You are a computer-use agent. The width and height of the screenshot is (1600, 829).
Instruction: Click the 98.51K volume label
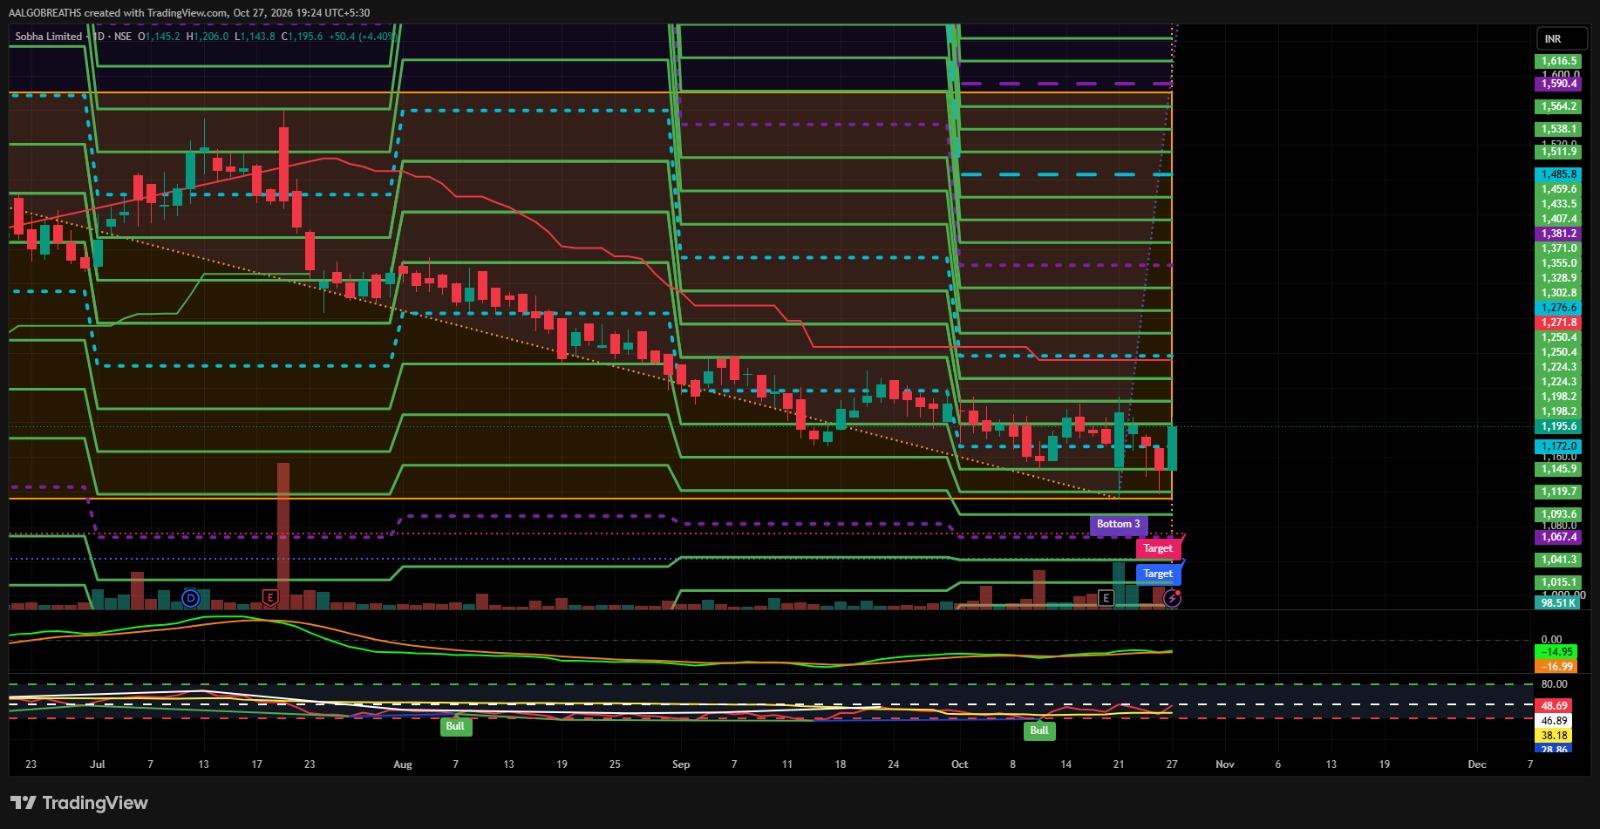1558,603
